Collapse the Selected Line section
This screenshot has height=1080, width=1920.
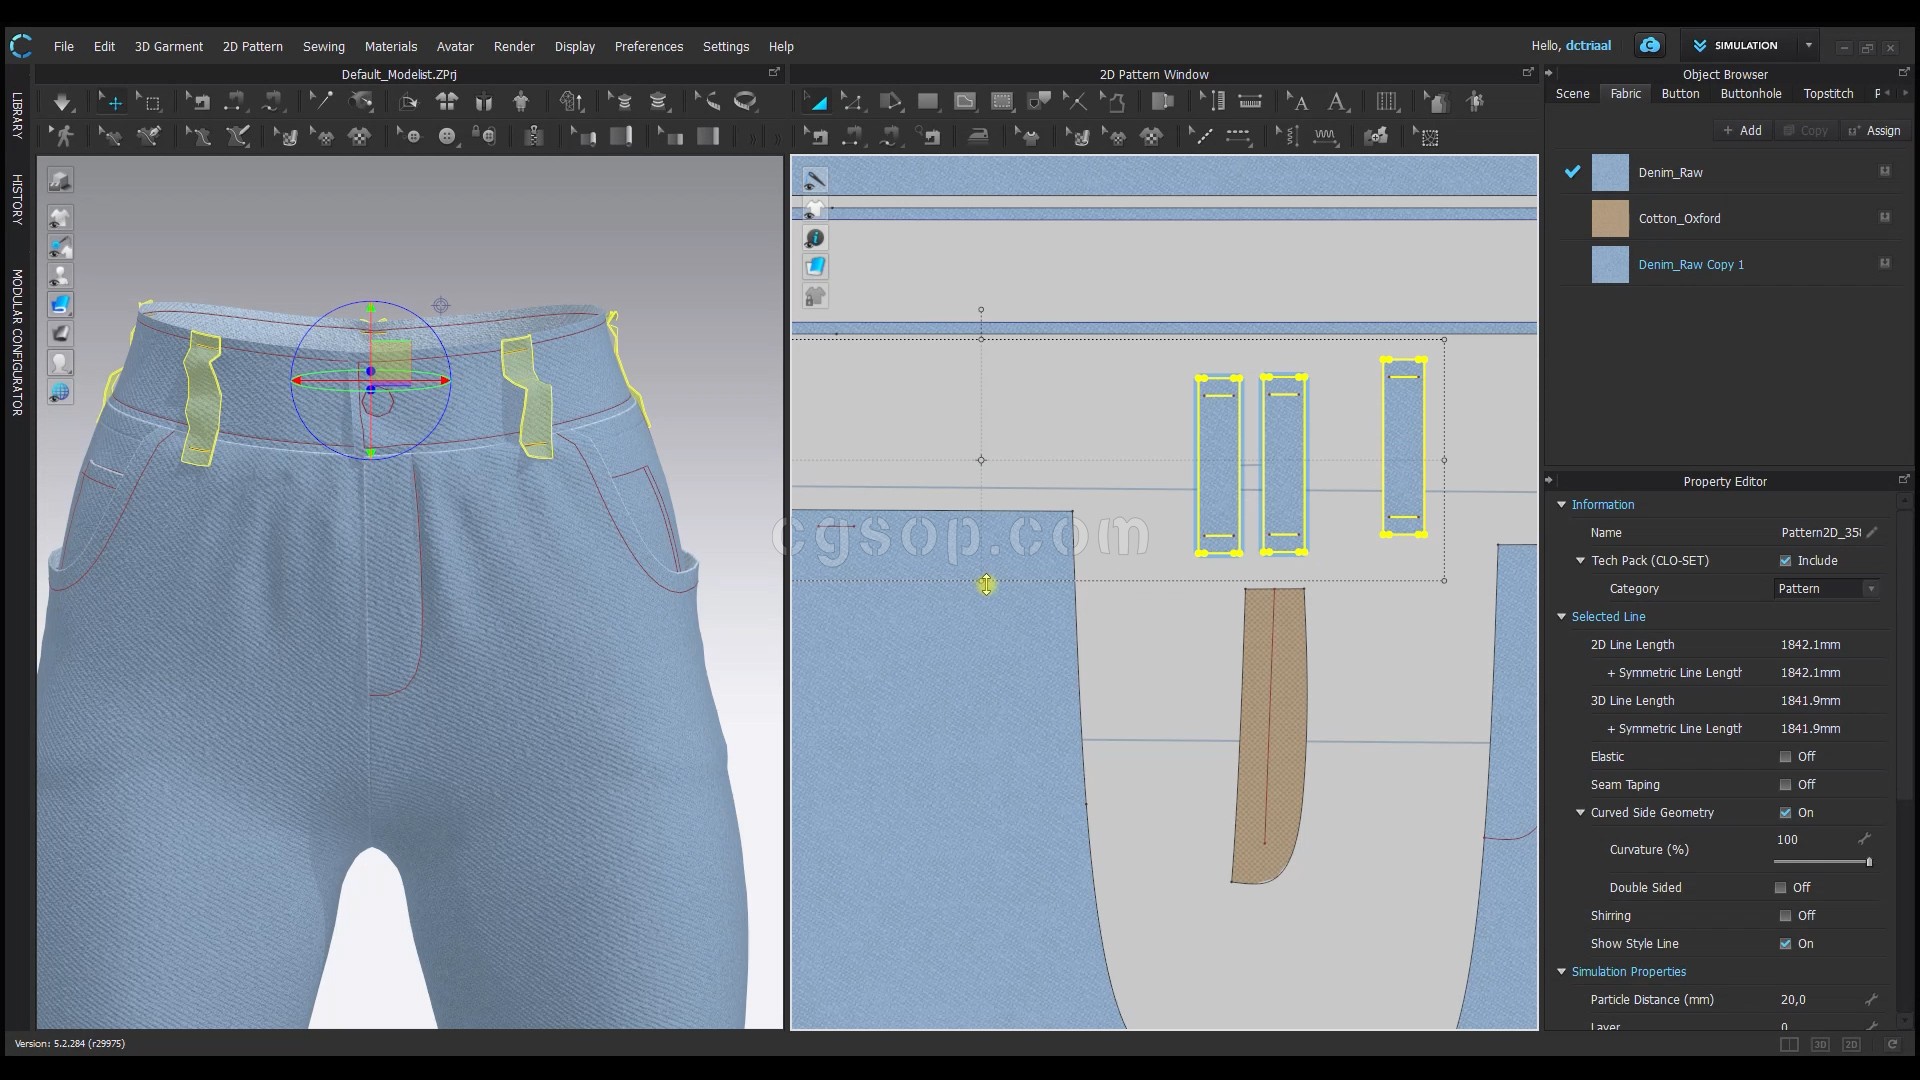coord(1562,617)
